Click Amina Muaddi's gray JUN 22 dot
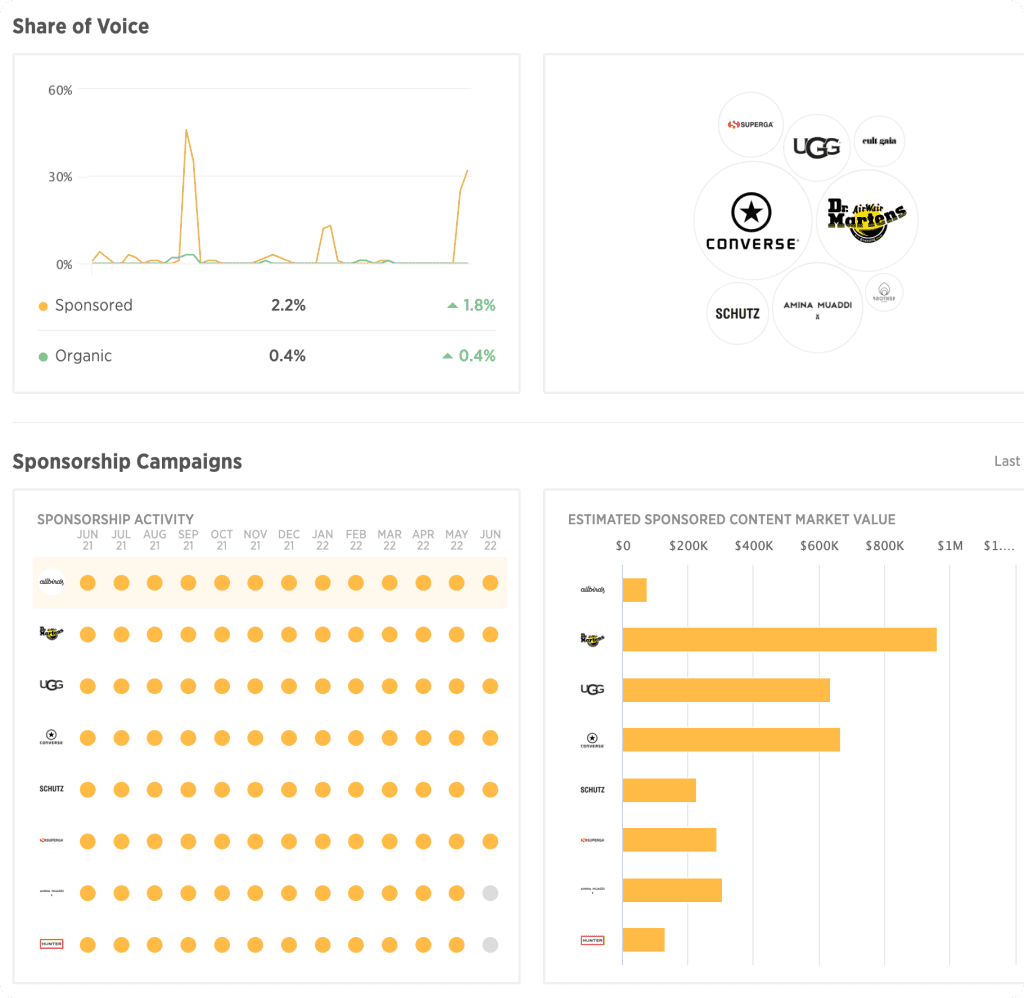1024x998 pixels. click(490, 893)
